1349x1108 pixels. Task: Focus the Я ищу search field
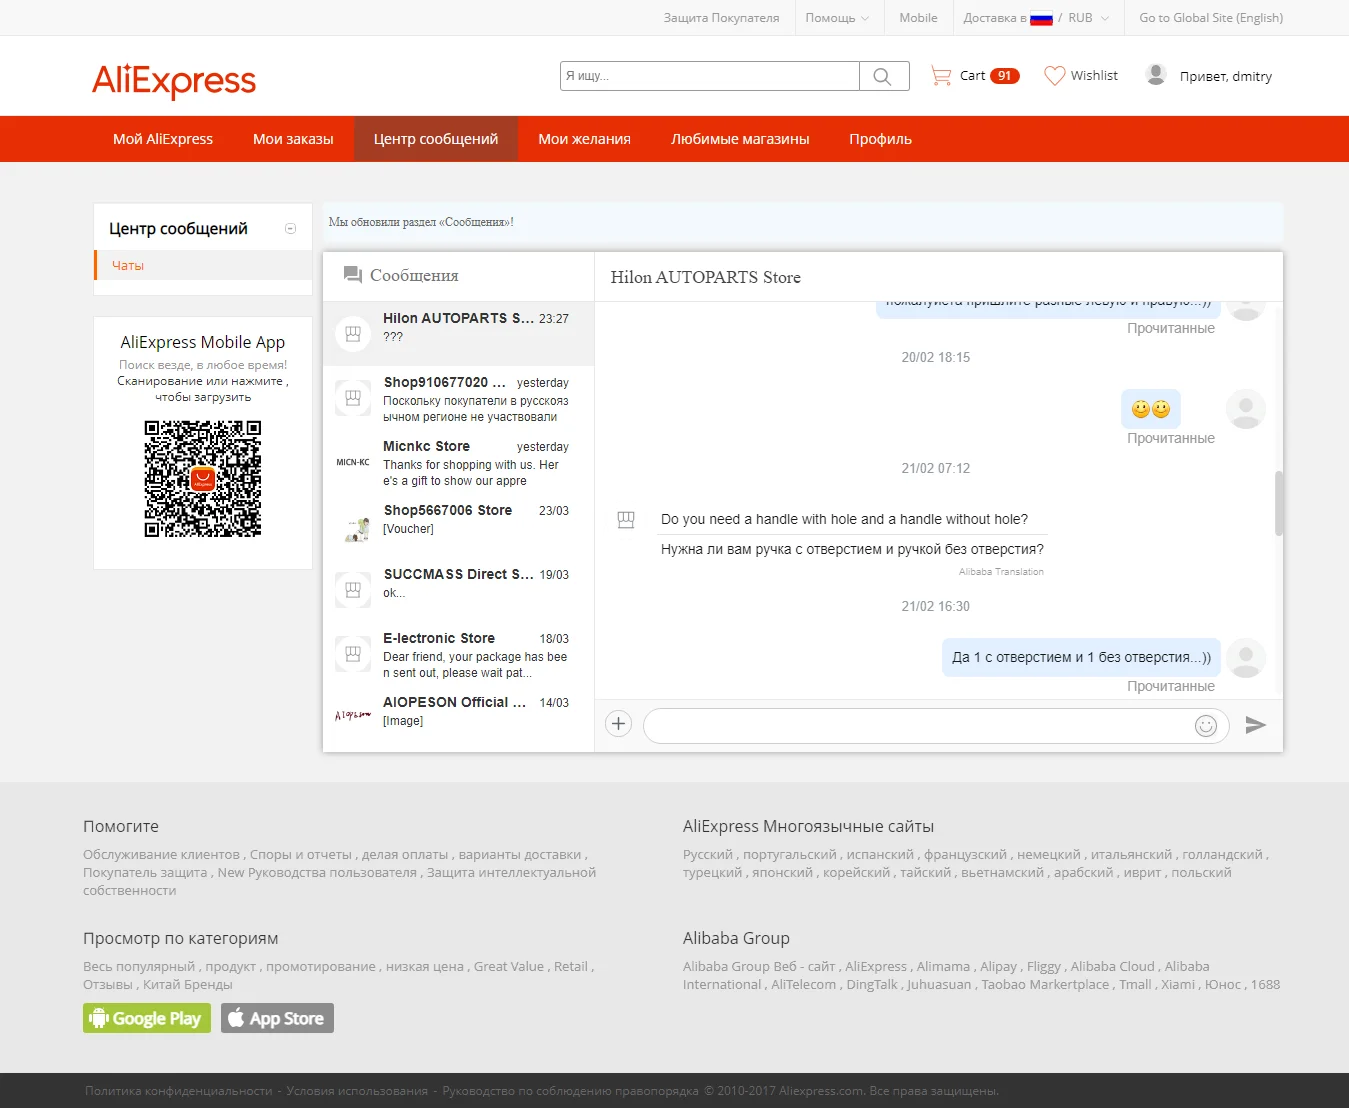tap(710, 76)
